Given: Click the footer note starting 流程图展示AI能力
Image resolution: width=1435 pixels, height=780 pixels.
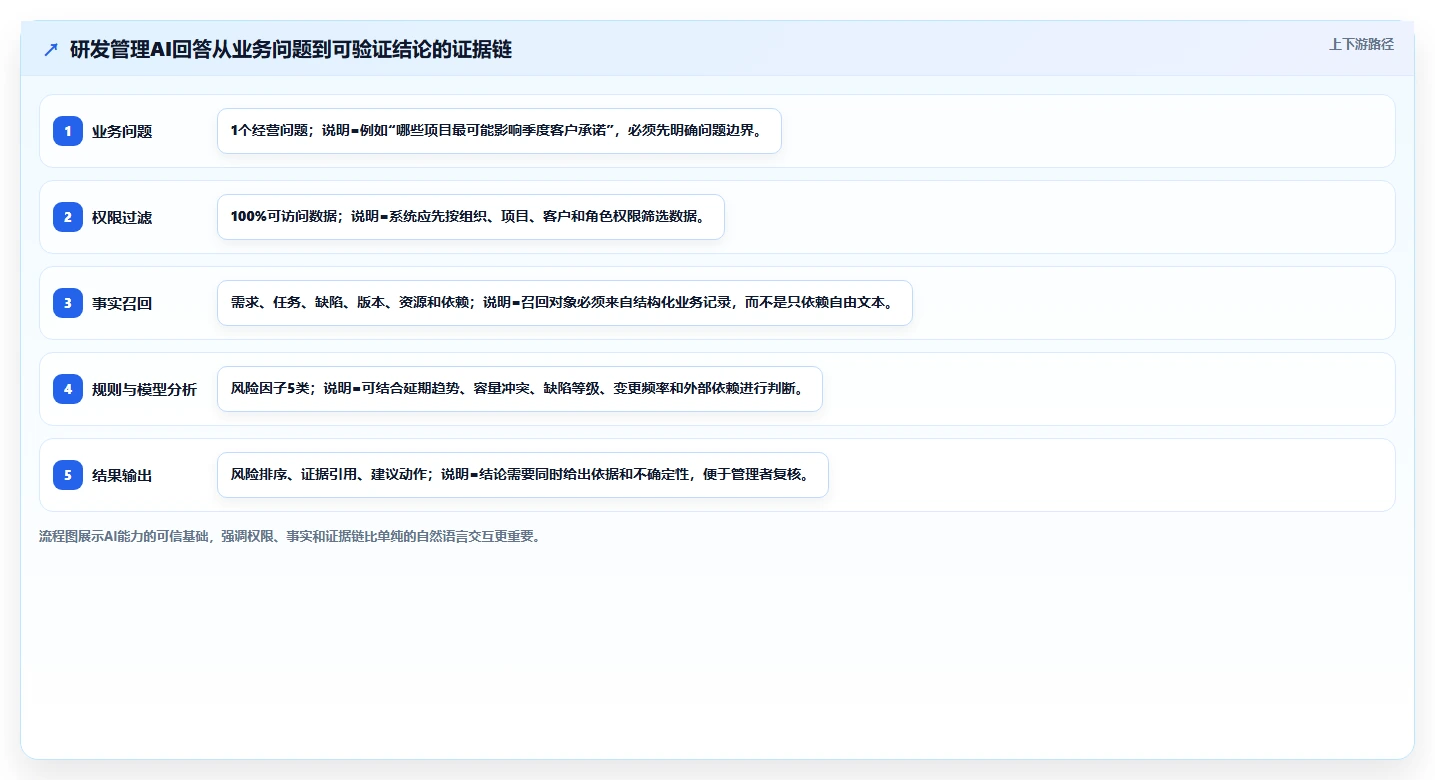Looking at the screenshot, I should 290,536.
